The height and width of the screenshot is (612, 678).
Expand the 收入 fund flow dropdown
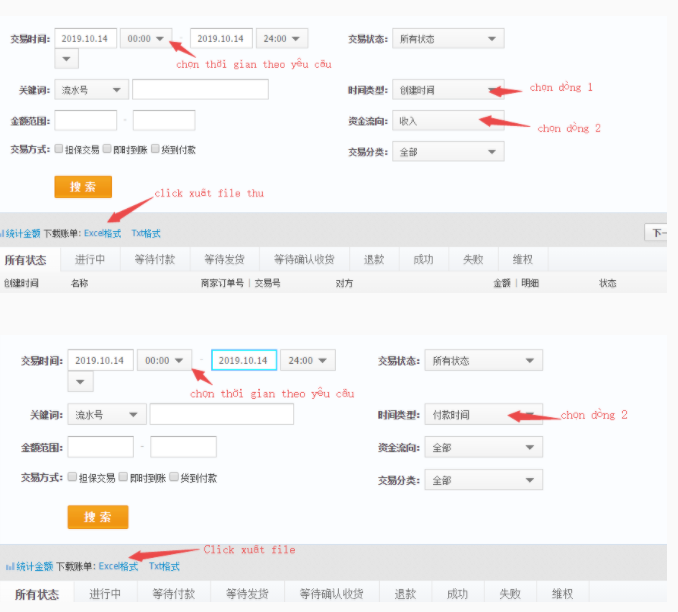coord(447,121)
